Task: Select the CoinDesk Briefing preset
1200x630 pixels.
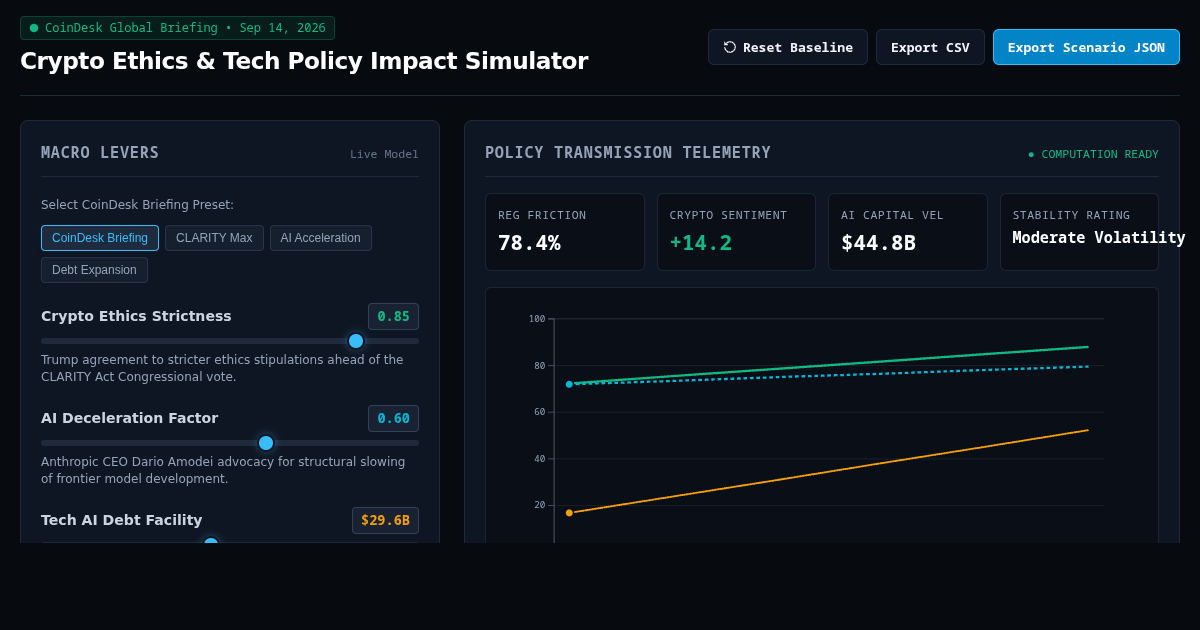Action: [100, 238]
